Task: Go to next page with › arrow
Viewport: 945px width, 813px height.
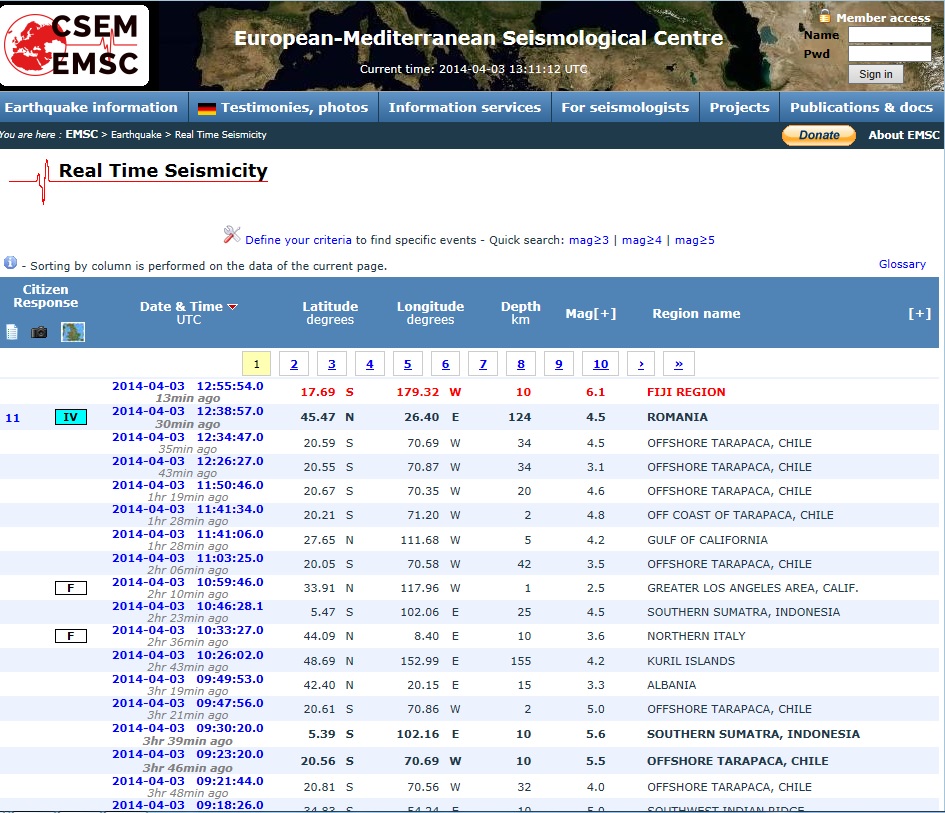Action: coord(641,364)
